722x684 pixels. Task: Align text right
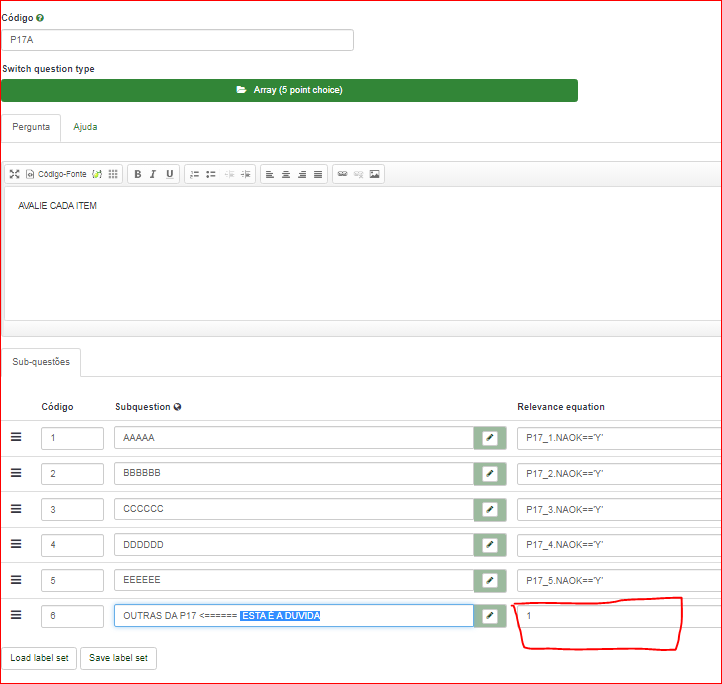click(302, 174)
